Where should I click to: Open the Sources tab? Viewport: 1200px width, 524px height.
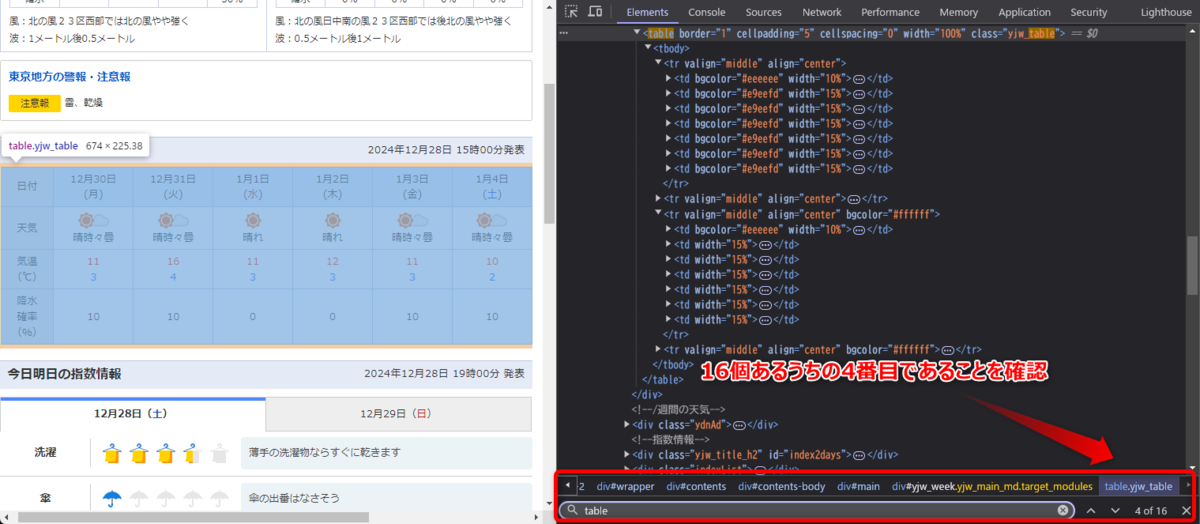tap(764, 12)
